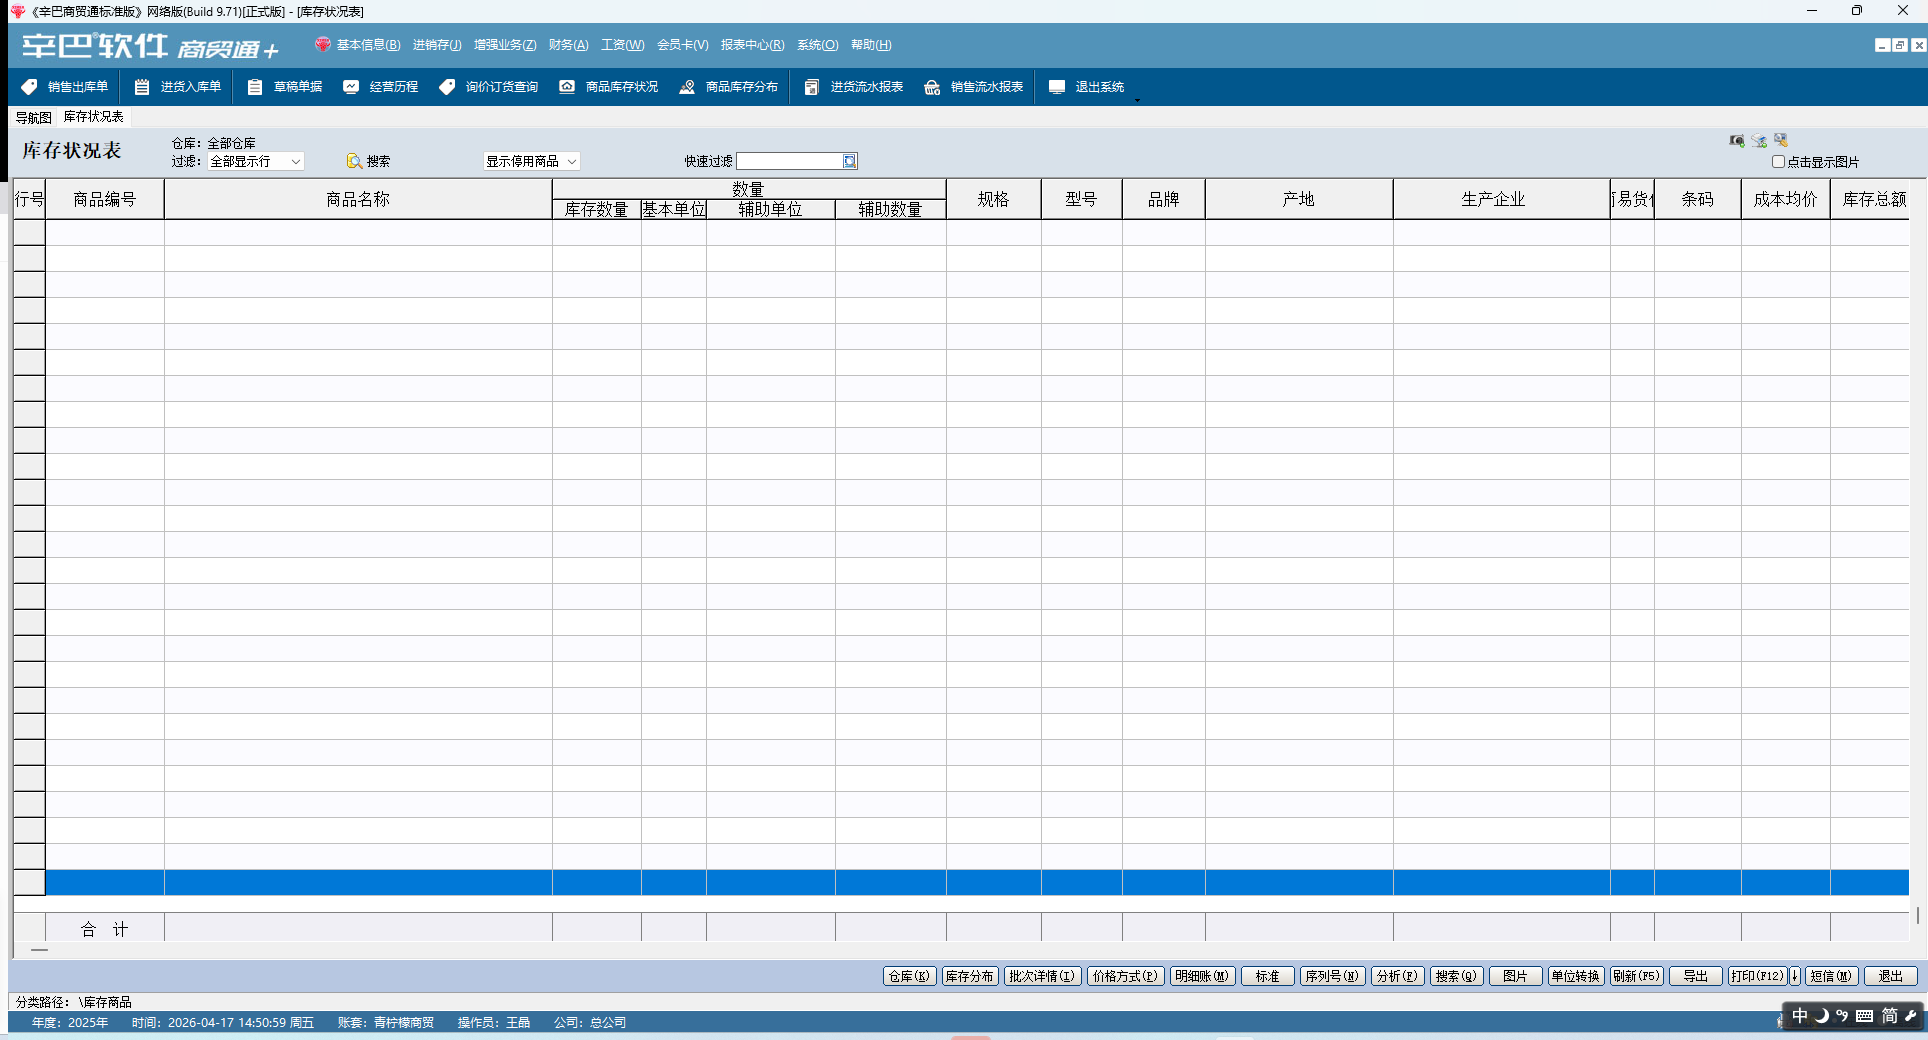Click the network drive icon above the table

pos(1759,141)
